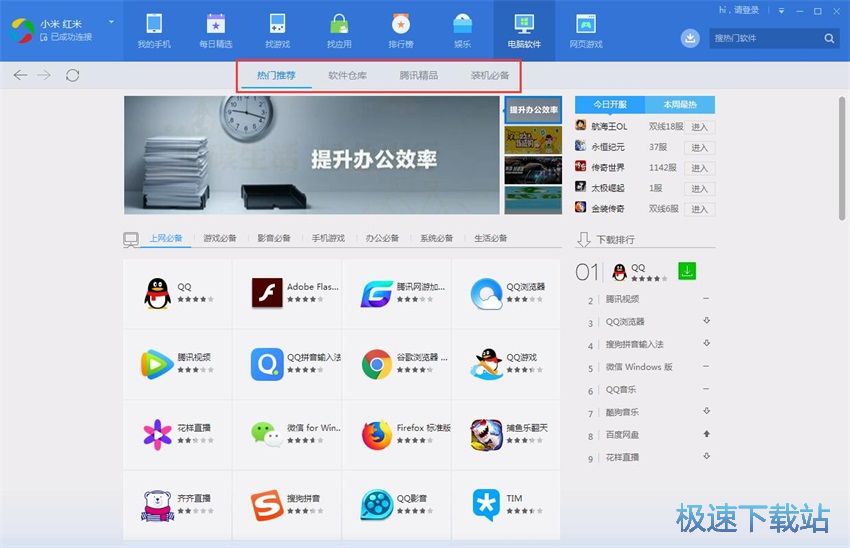
Task: Go forward with the right arrow
Action: [44, 75]
